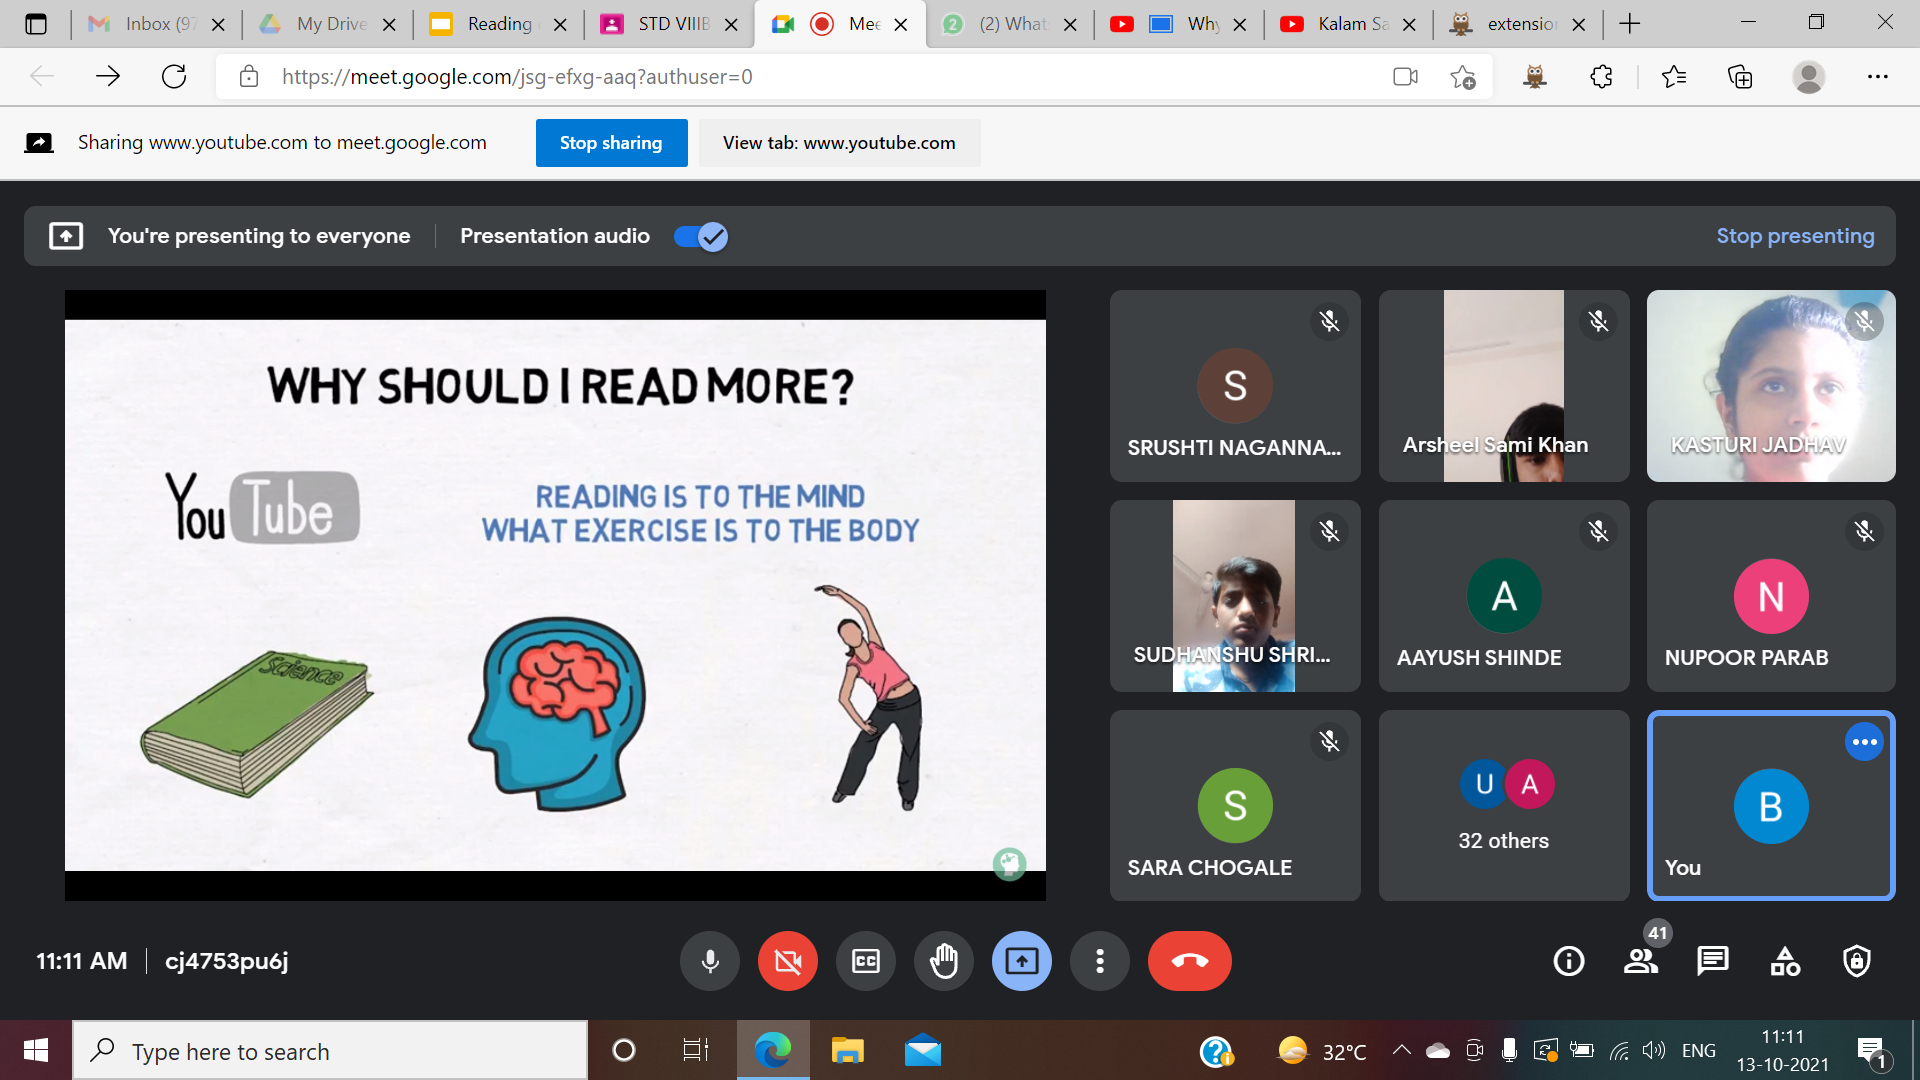This screenshot has height=1080, width=1920.
Task: Leave call with red hang-up button
Action: pos(1189,961)
